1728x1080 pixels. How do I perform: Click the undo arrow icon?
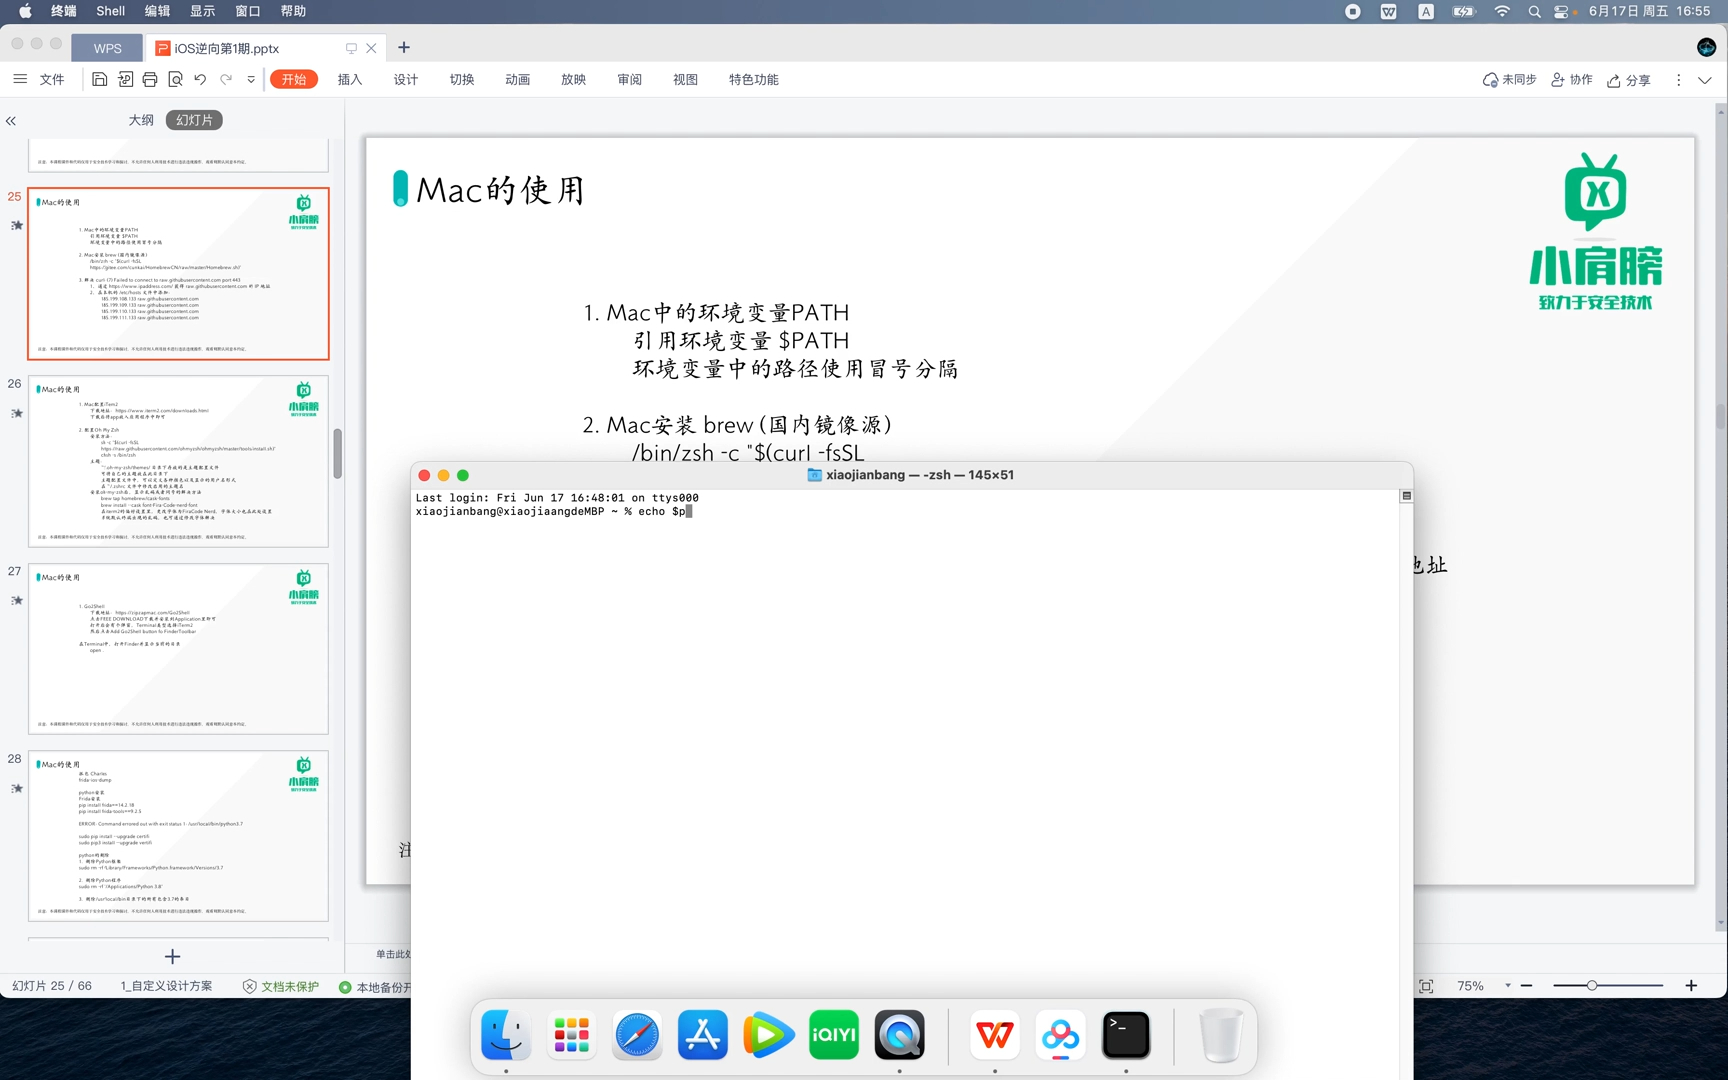200,79
